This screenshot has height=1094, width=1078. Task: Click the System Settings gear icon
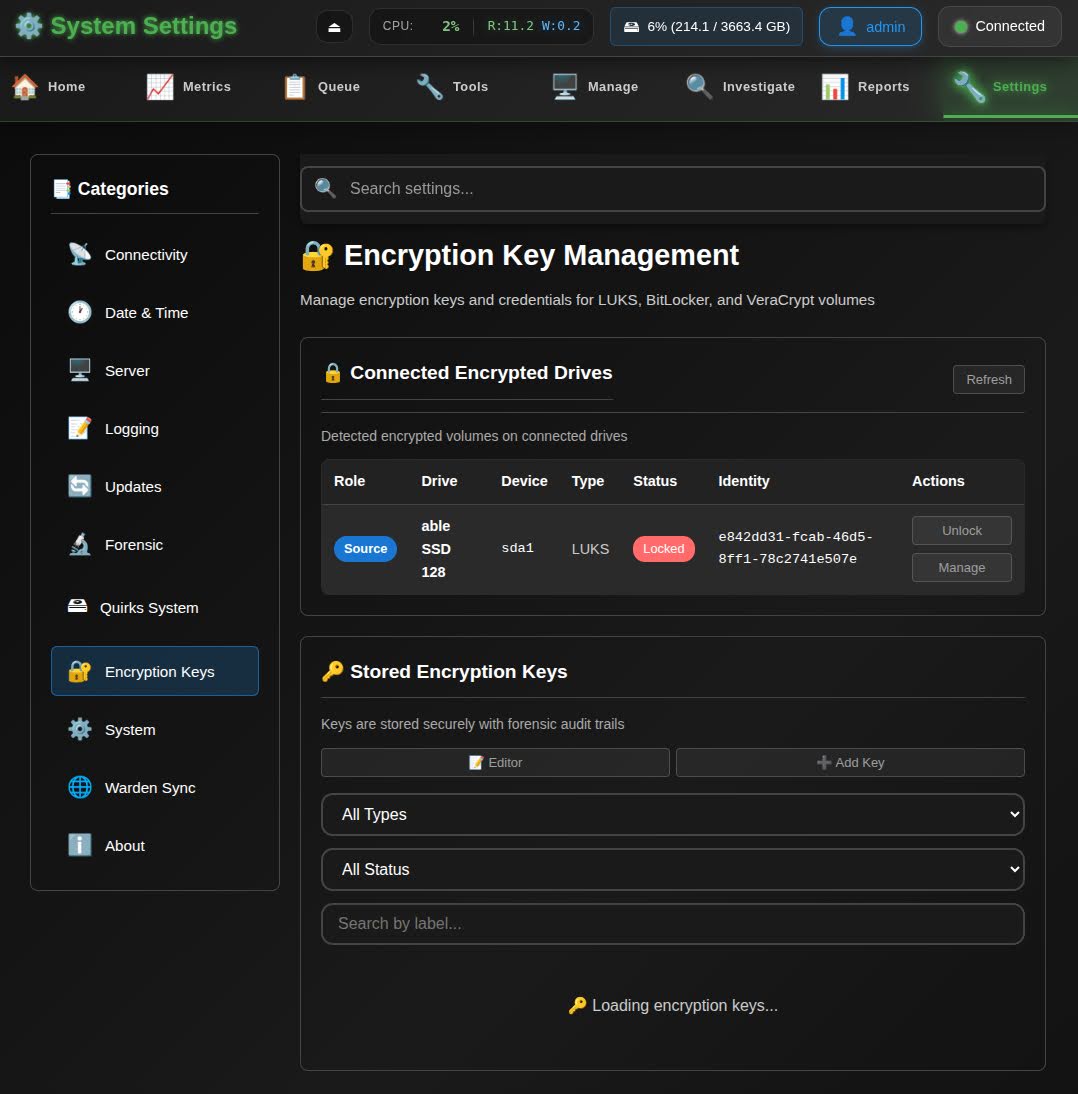pos(29,26)
